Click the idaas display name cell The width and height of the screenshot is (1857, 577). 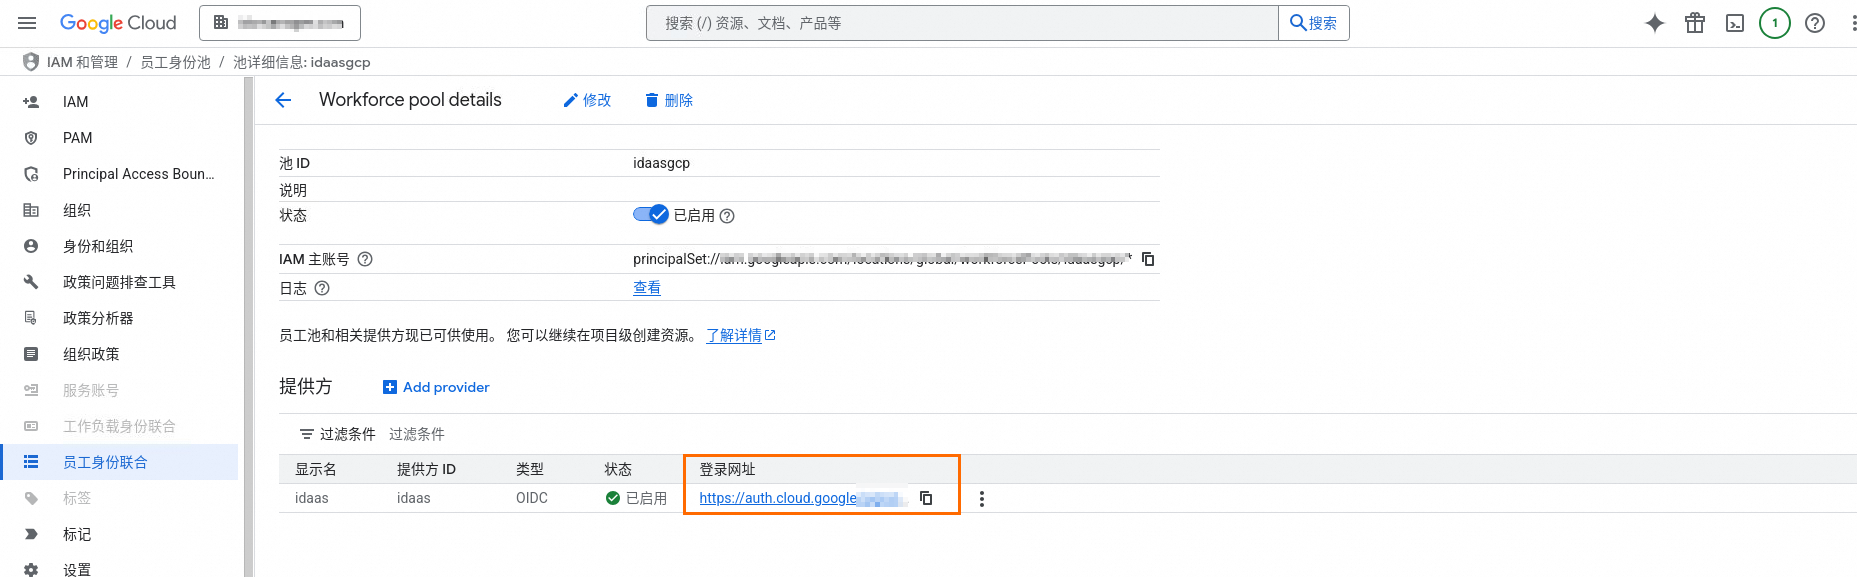(x=311, y=498)
